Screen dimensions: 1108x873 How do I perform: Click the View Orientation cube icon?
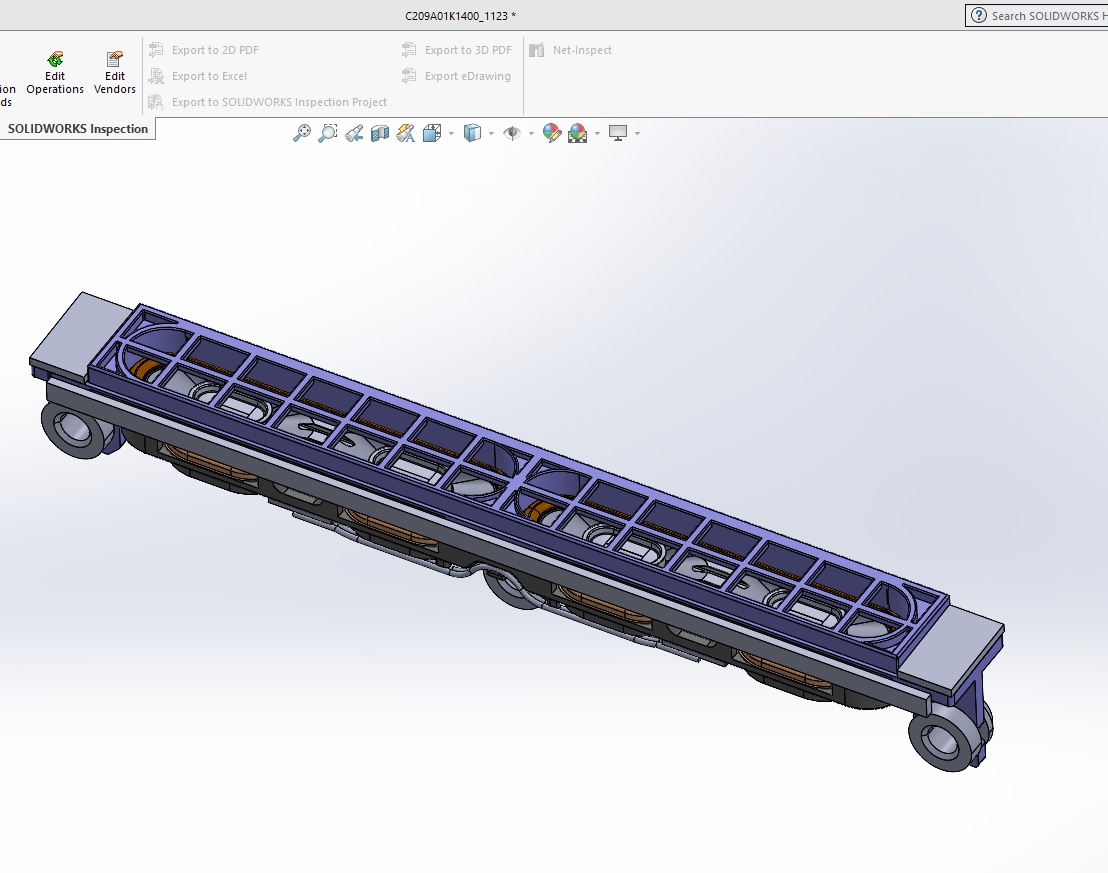tap(432, 133)
